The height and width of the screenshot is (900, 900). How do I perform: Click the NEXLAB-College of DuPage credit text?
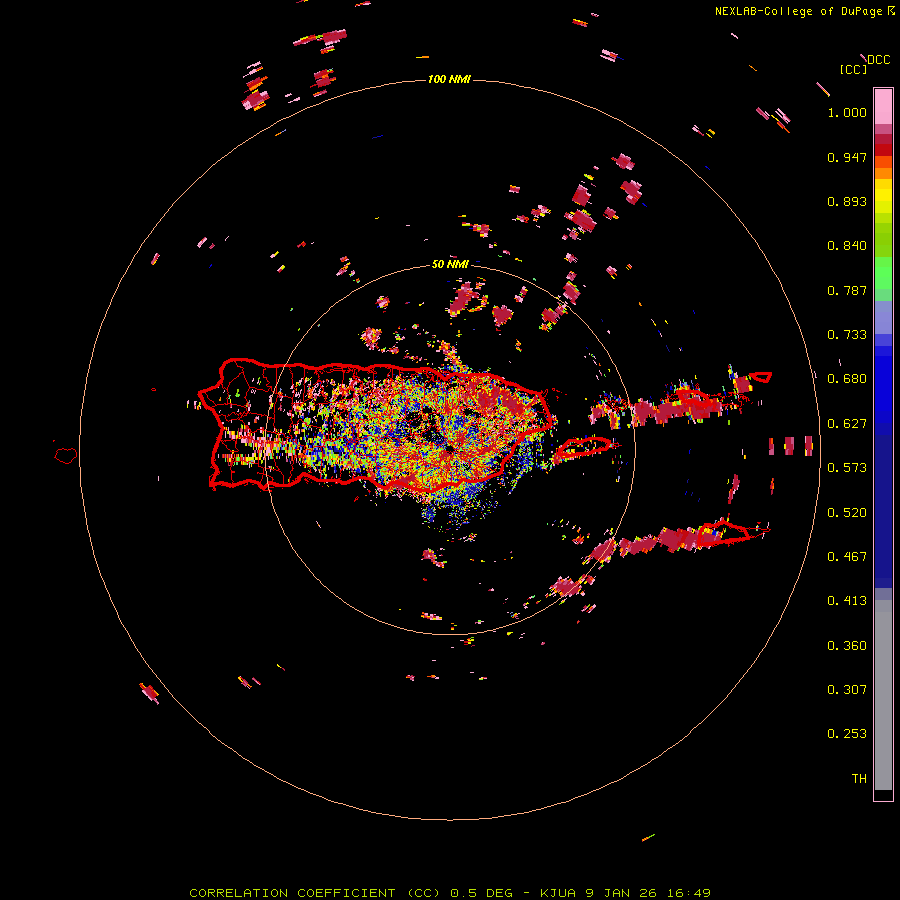tap(799, 11)
